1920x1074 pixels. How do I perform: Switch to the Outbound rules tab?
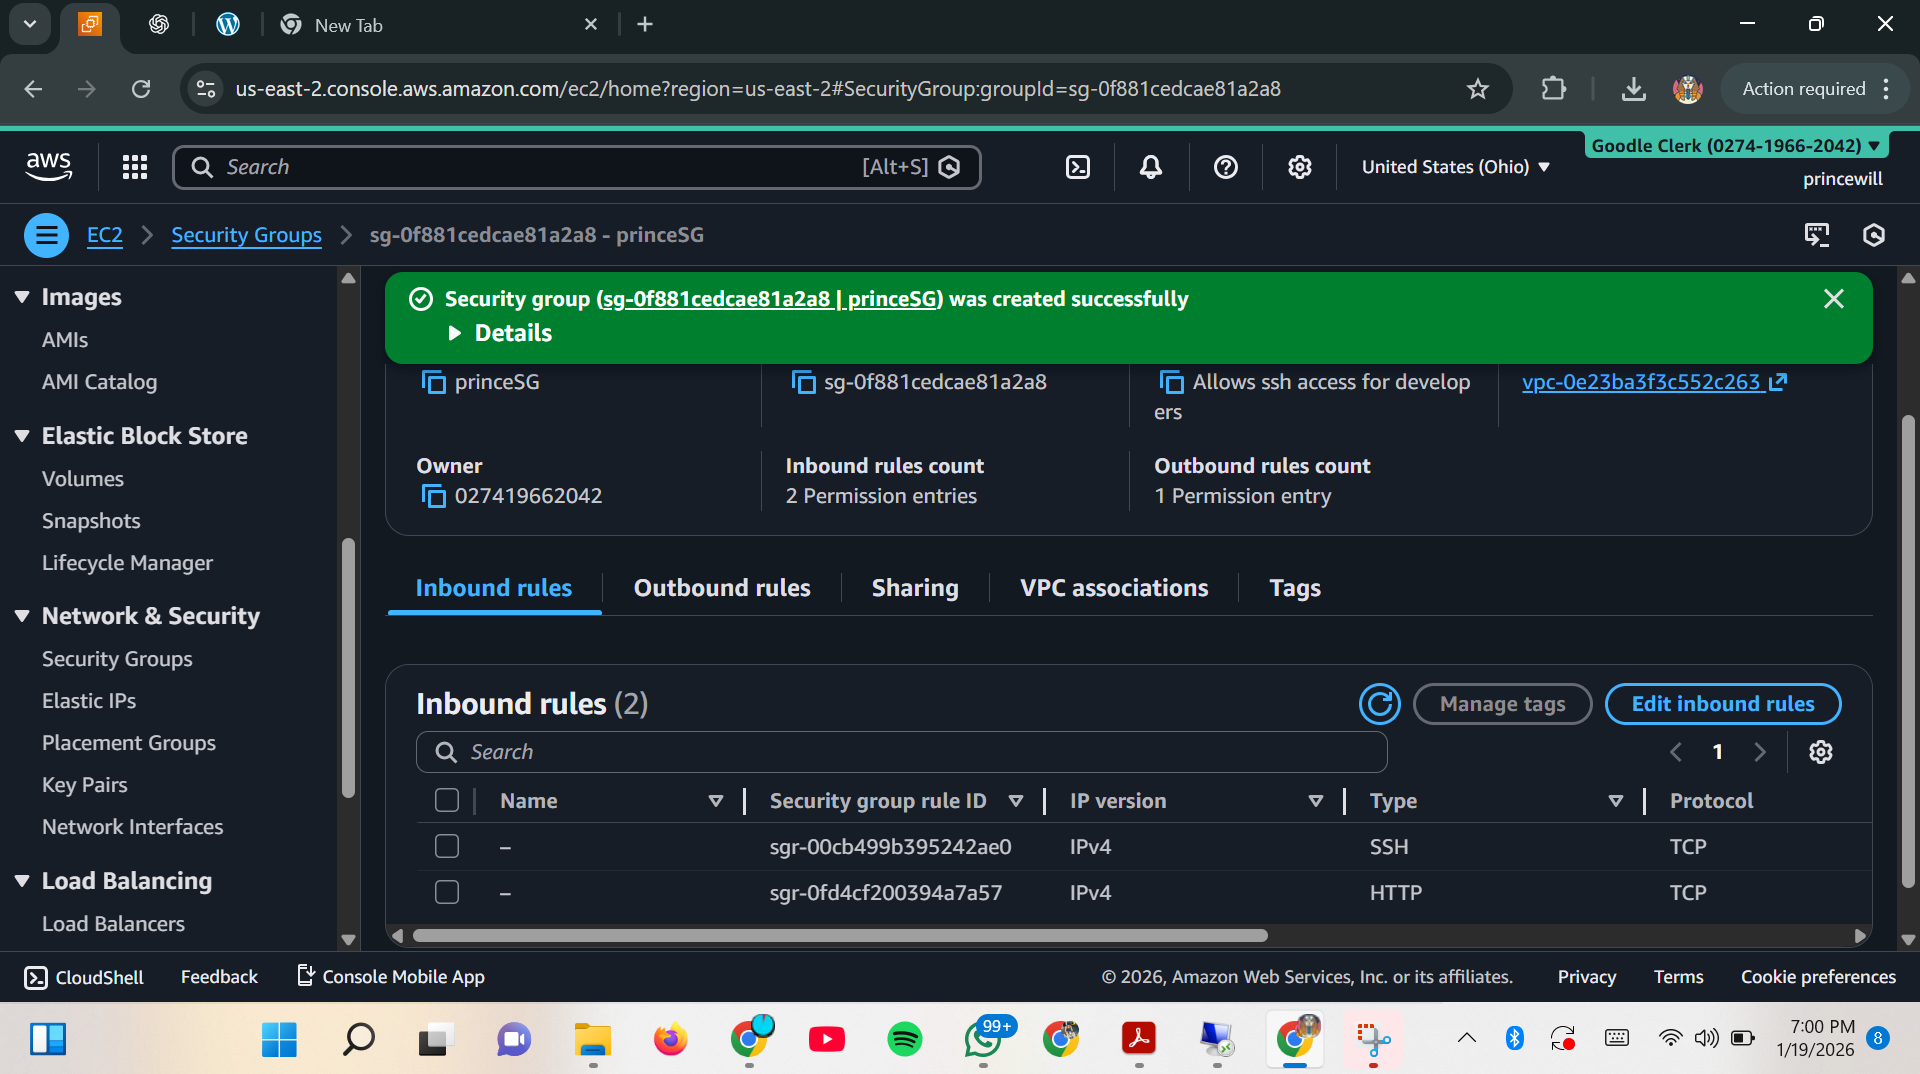point(722,588)
